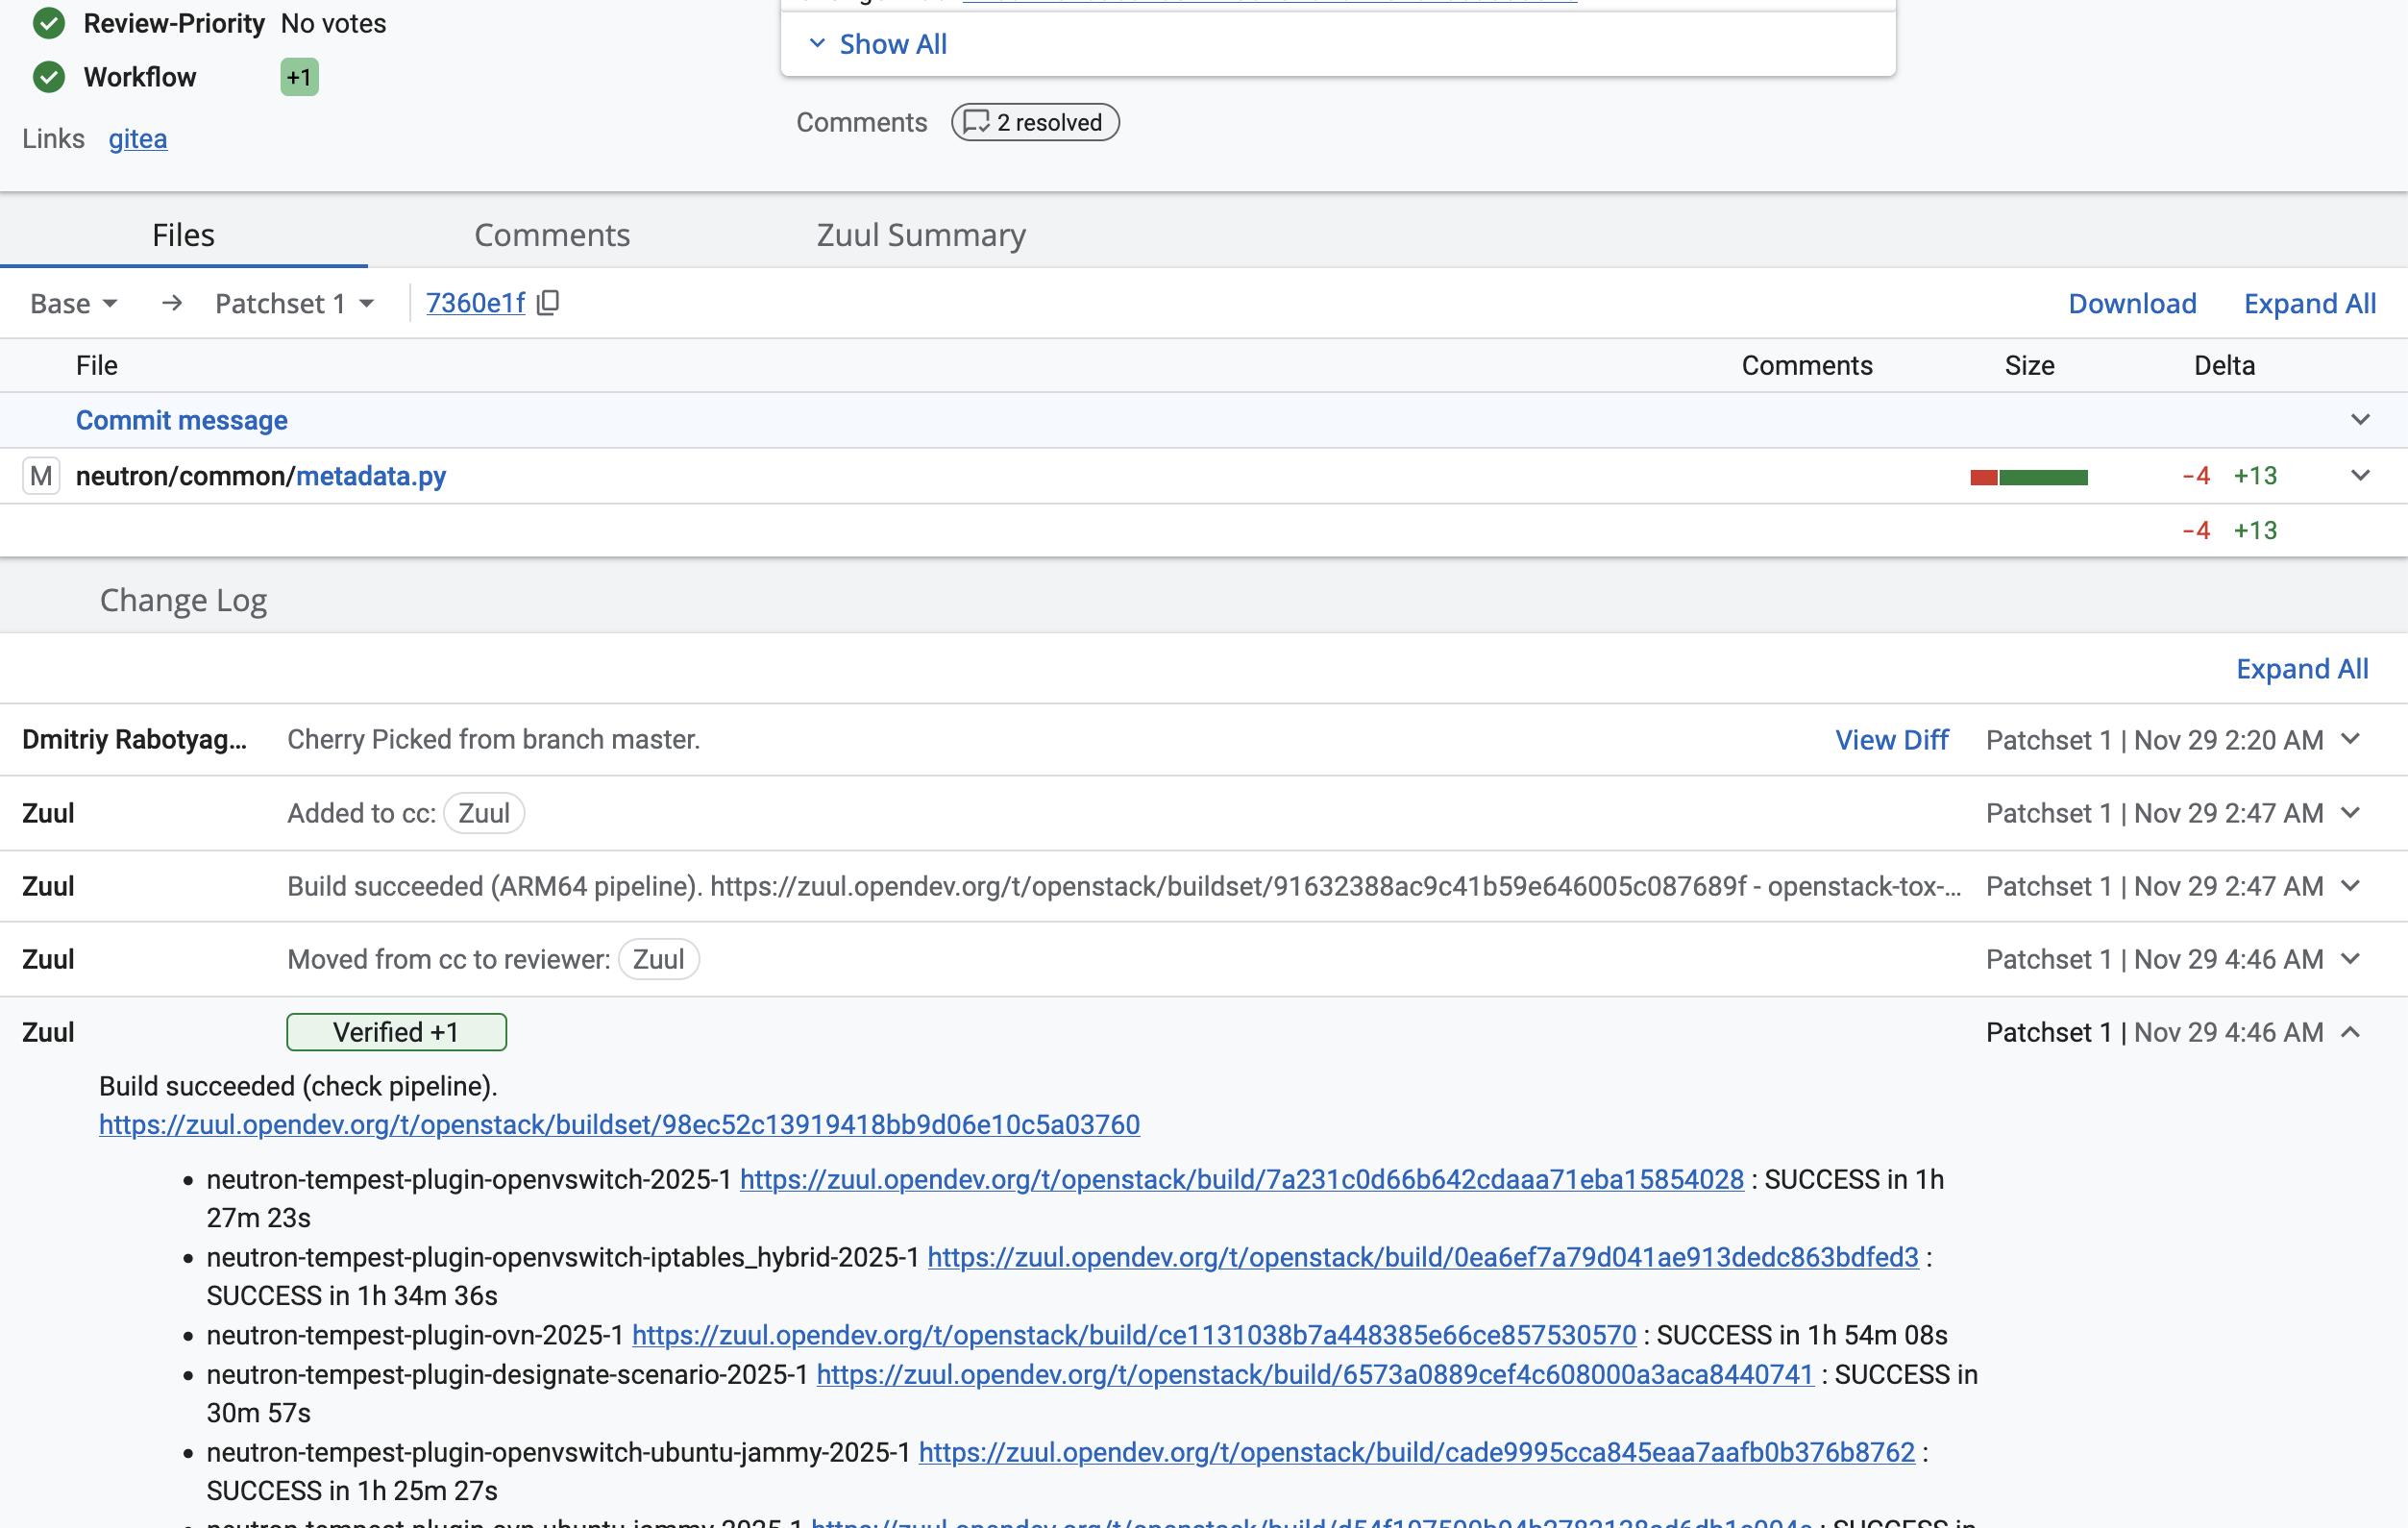Click the Change Log heading

[183, 600]
